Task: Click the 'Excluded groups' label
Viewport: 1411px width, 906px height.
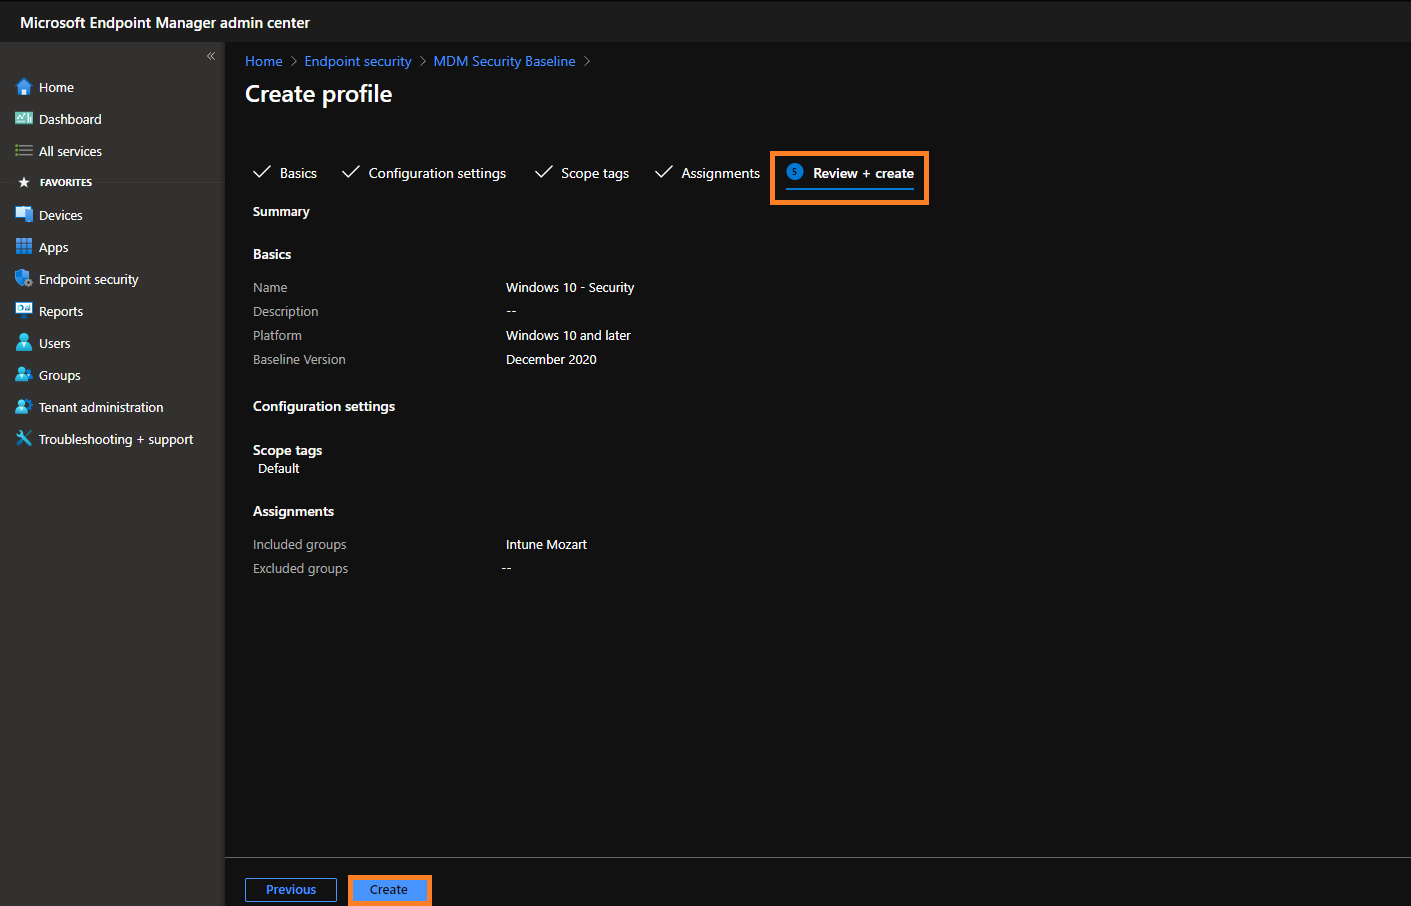Action: pos(300,568)
